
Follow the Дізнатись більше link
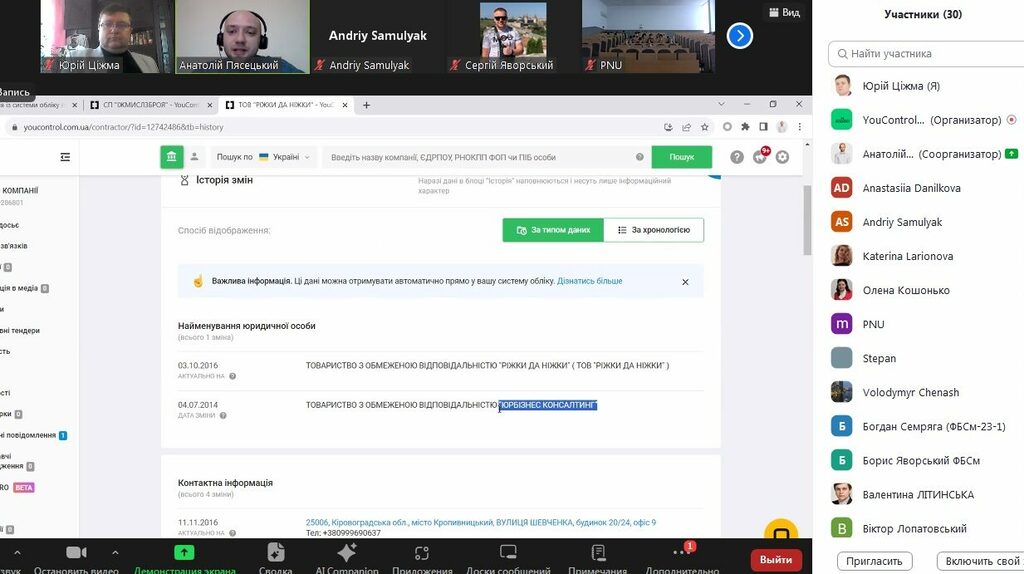click(x=589, y=281)
